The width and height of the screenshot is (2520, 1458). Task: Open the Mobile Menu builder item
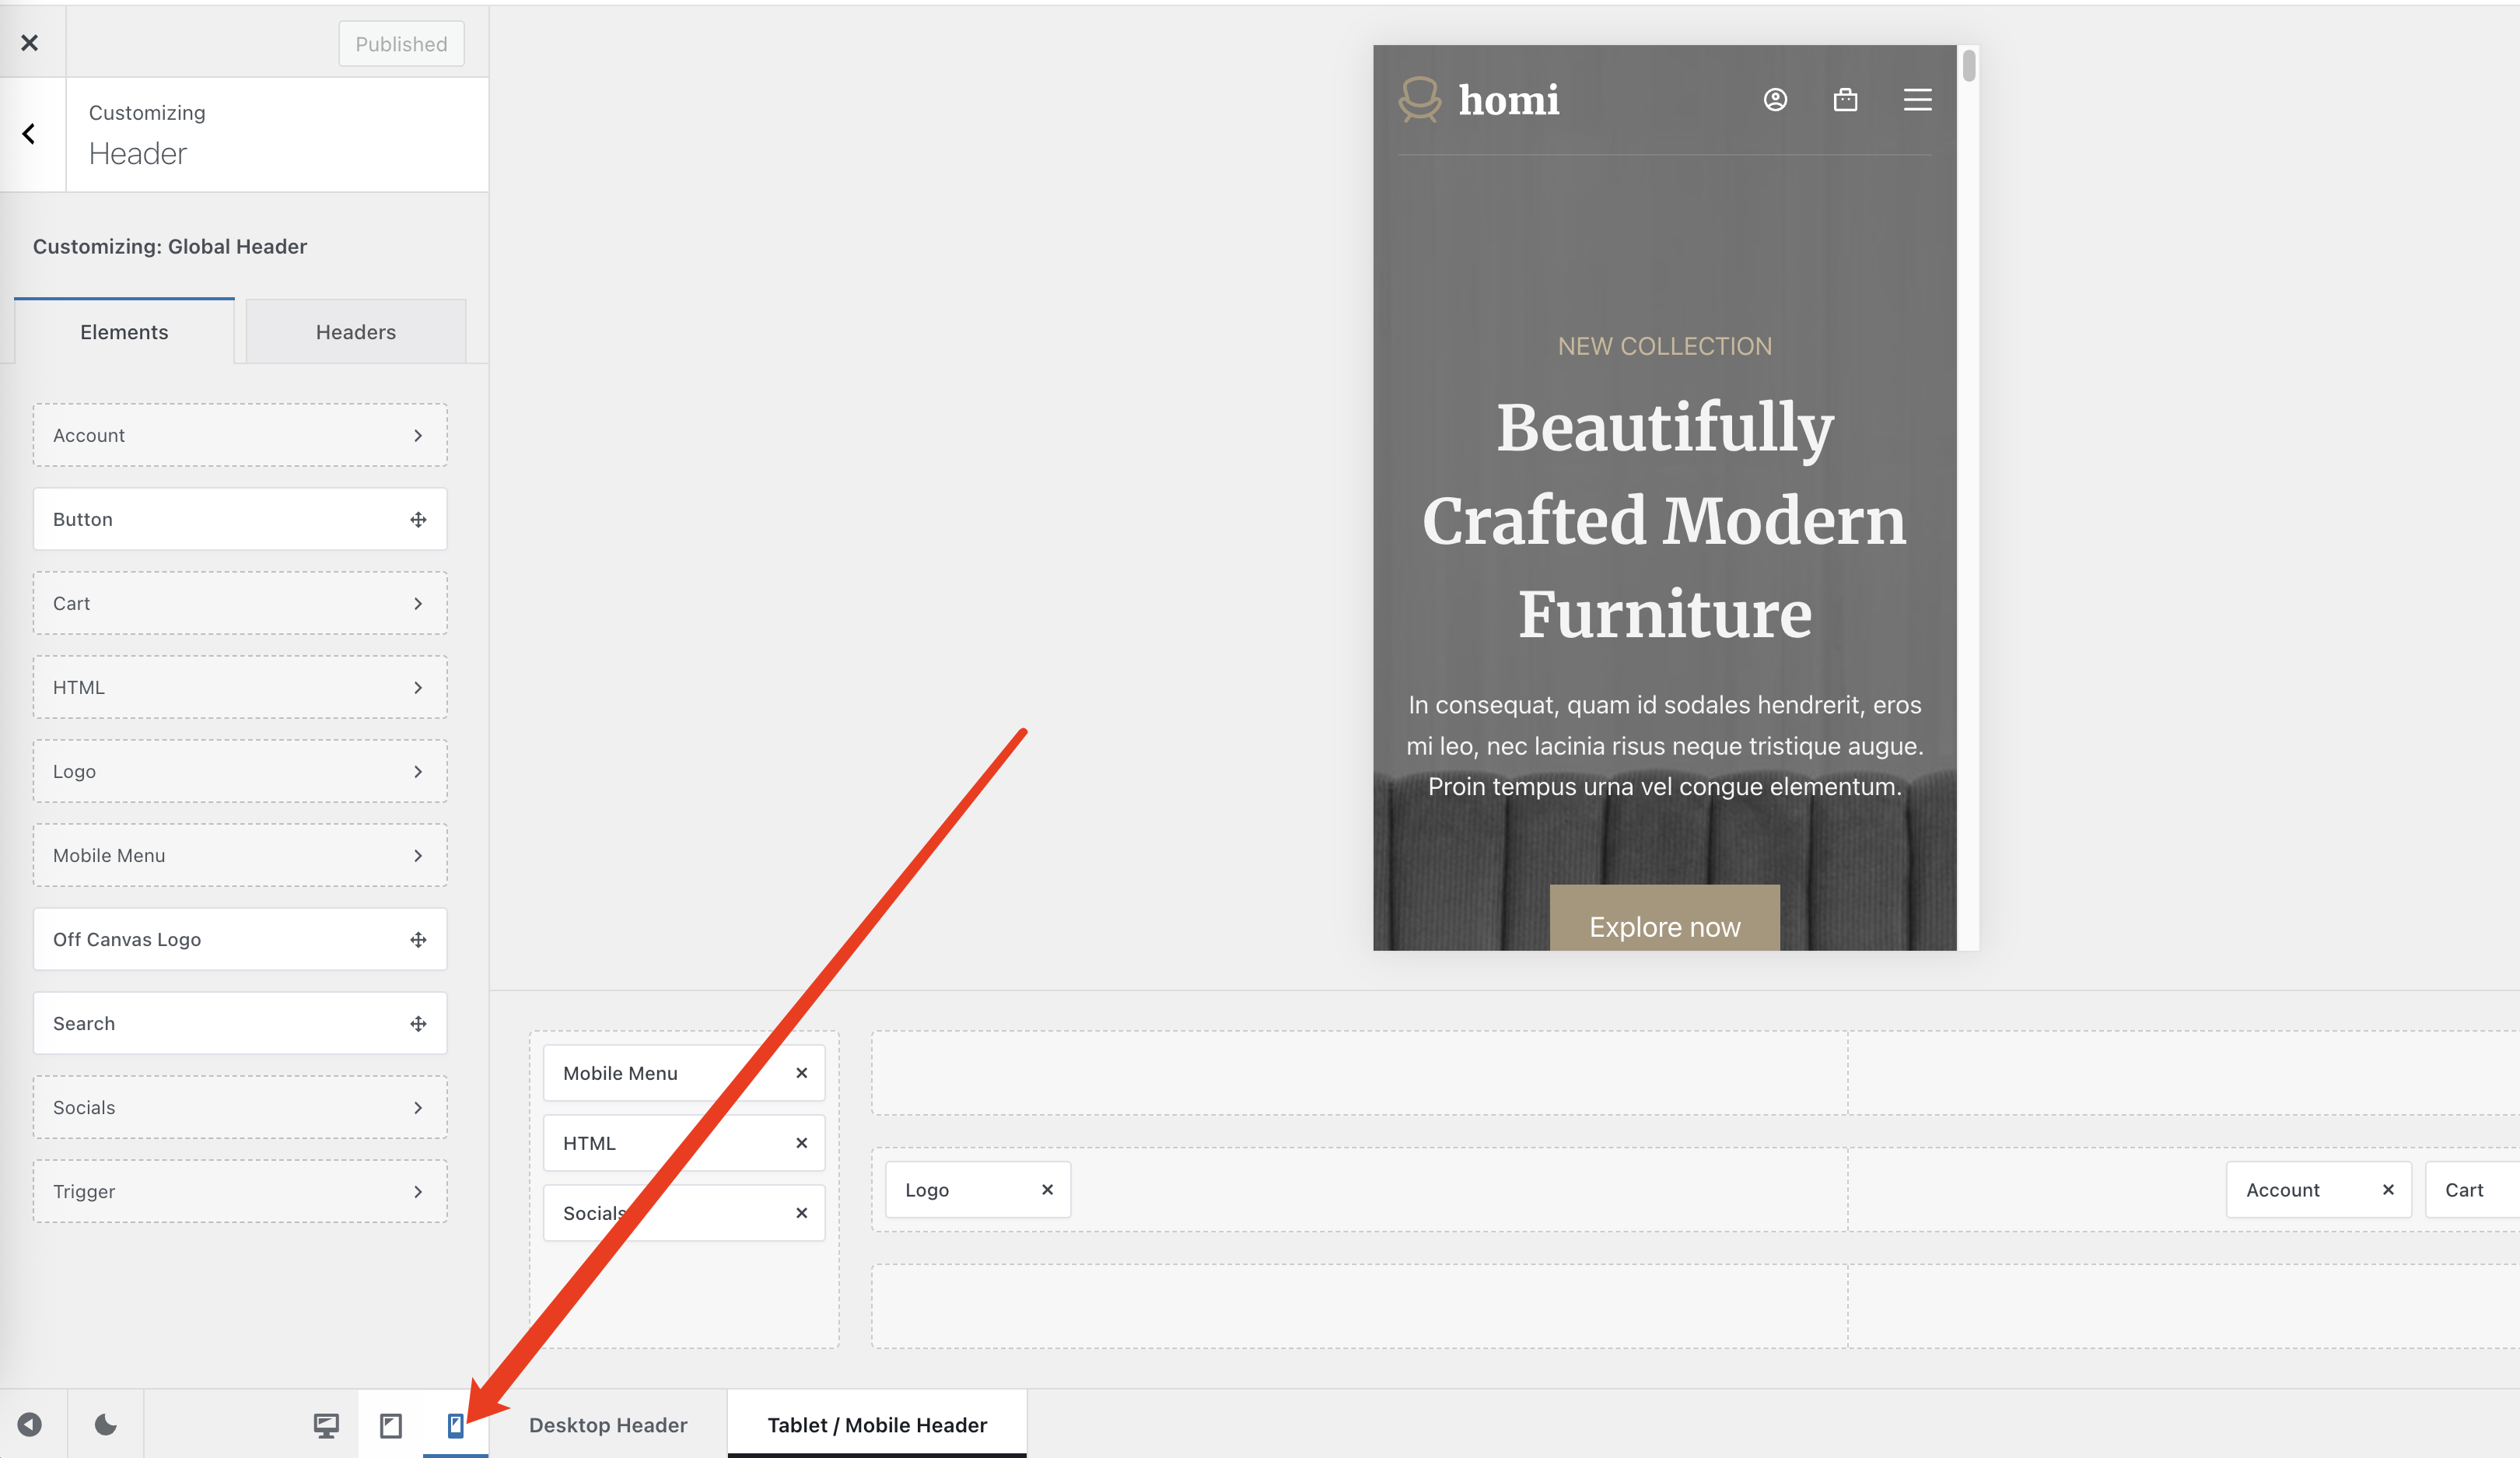click(684, 1073)
